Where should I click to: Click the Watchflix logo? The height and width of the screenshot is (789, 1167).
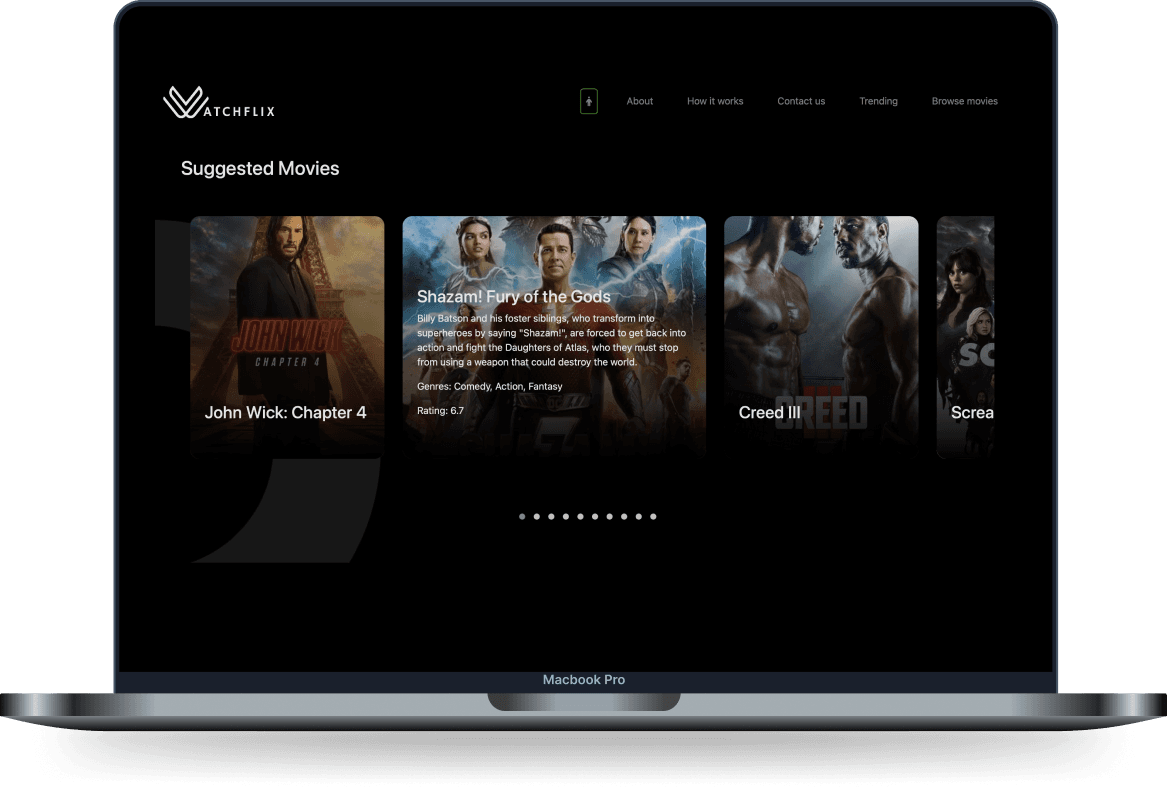pos(219,103)
